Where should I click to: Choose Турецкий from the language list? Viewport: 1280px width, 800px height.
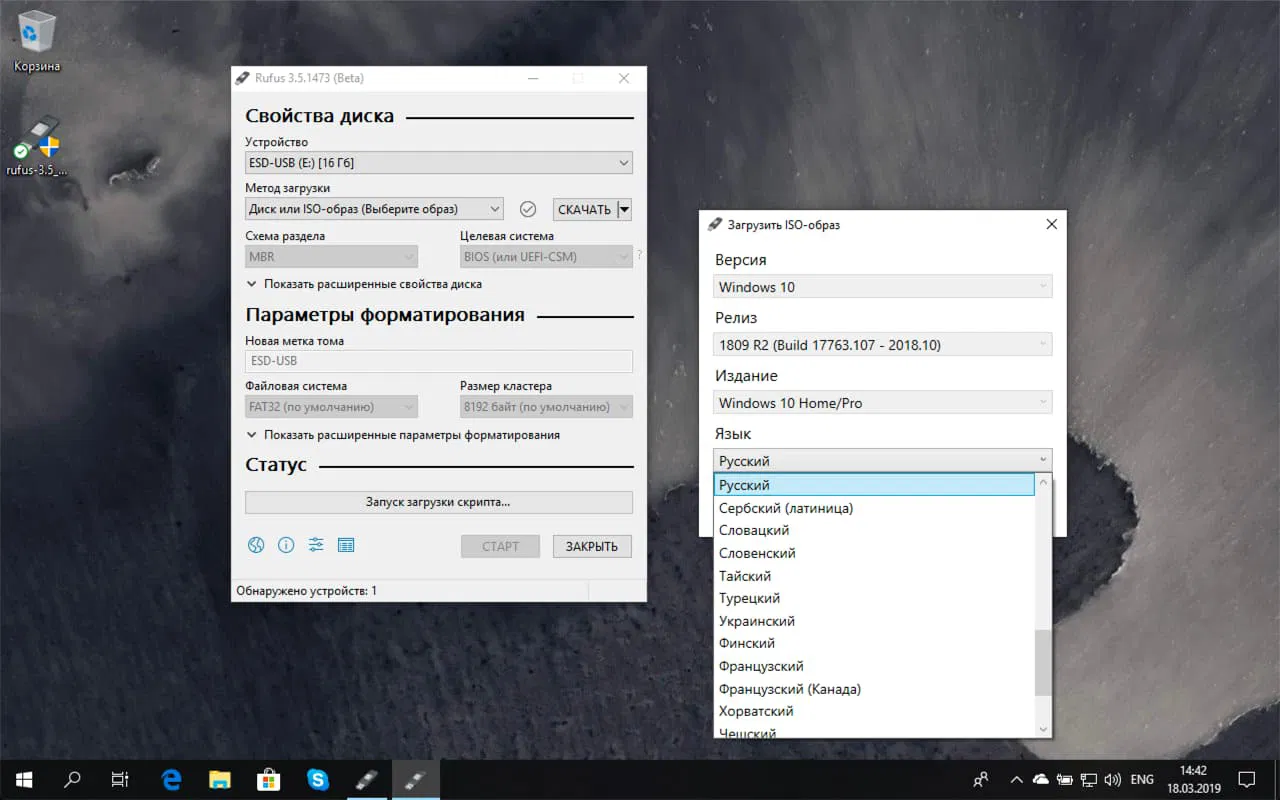click(x=874, y=598)
